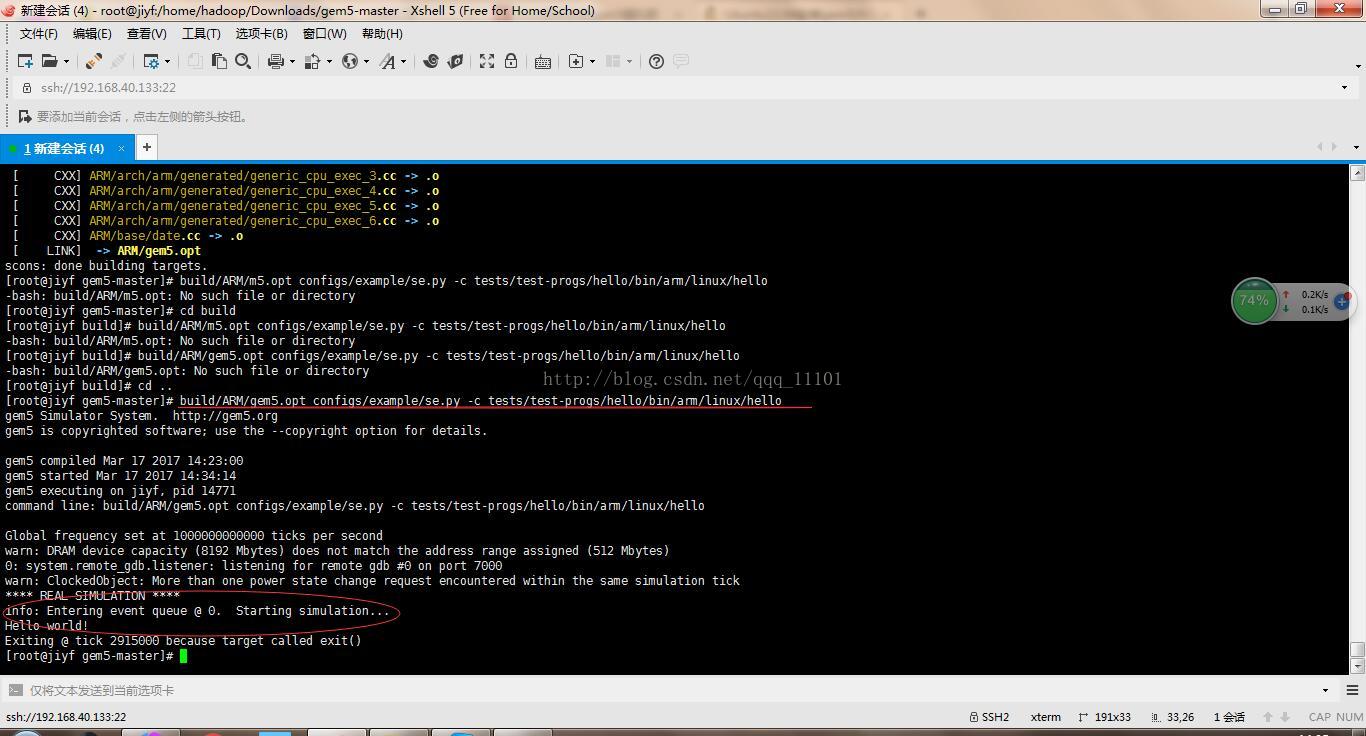Click the floating widget blue plus button
Screen dimensions: 1366x736
pos(1342,301)
